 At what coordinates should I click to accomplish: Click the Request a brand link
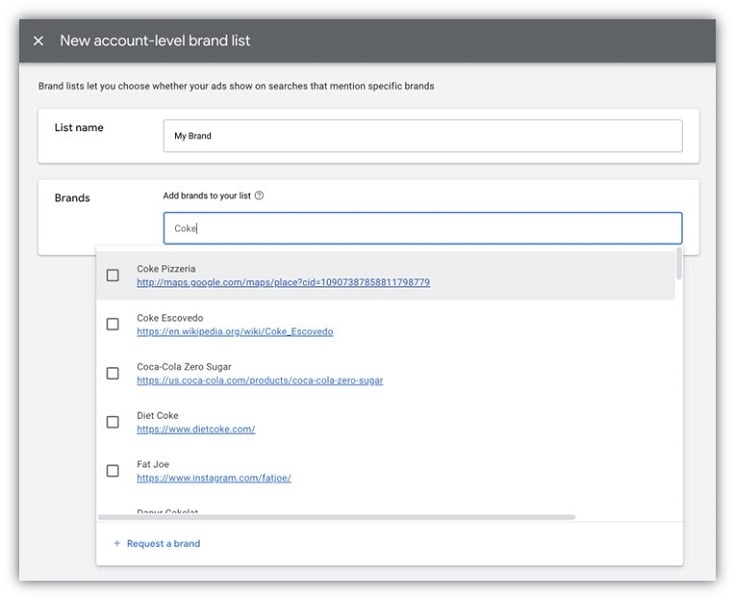(x=163, y=543)
